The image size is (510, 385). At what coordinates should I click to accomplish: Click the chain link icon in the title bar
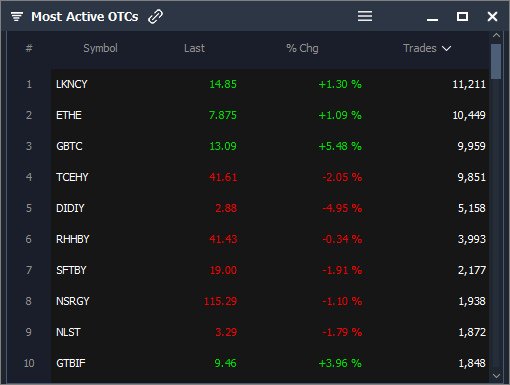[x=155, y=17]
